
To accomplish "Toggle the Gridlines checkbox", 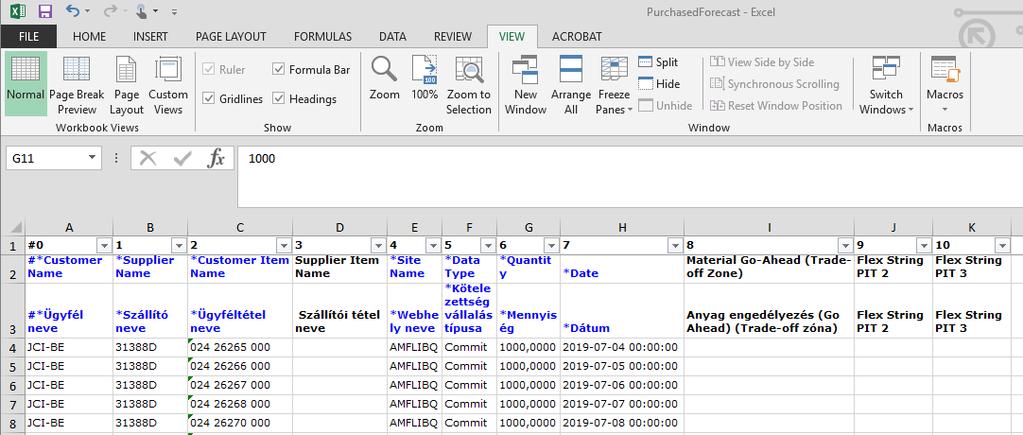I will (x=209, y=98).
